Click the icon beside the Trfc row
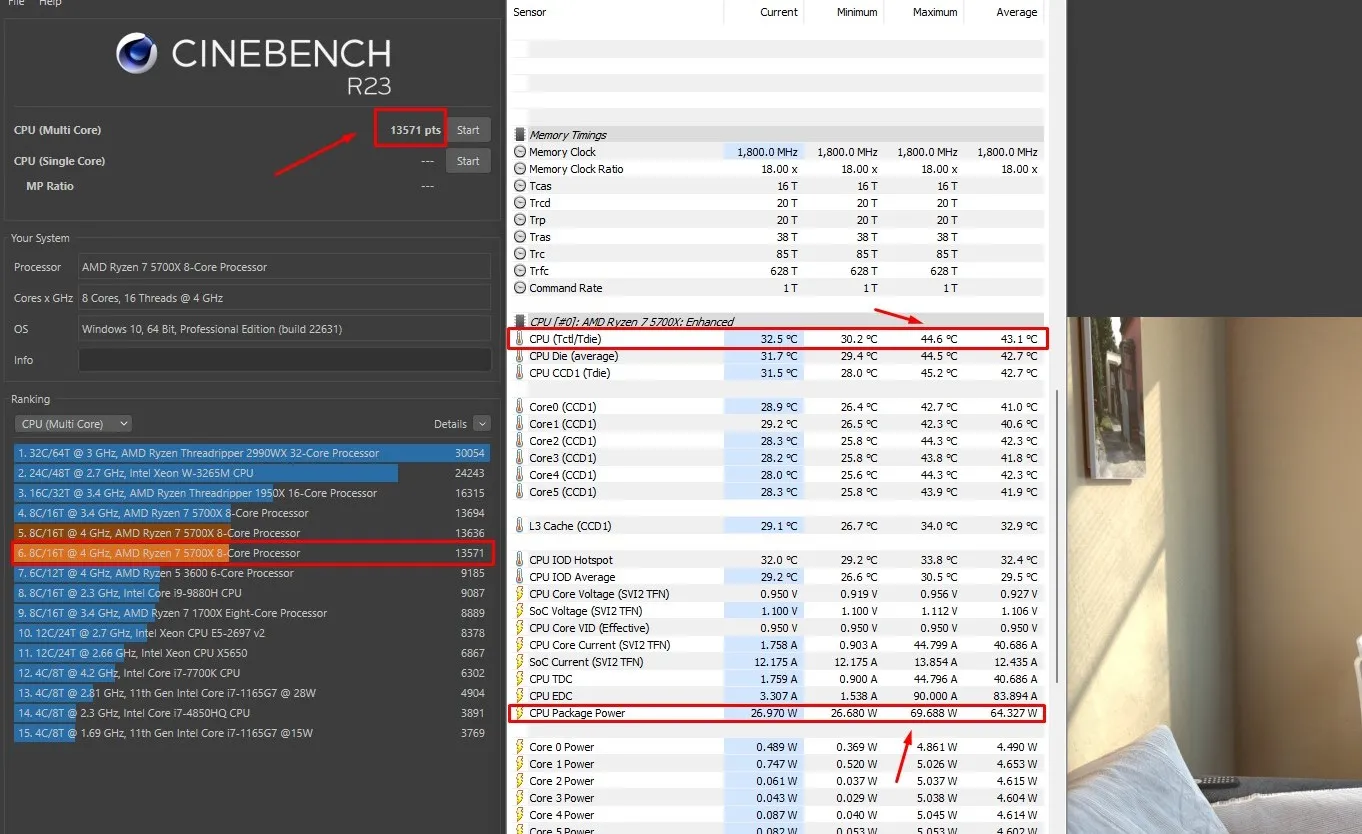 tap(519, 271)
